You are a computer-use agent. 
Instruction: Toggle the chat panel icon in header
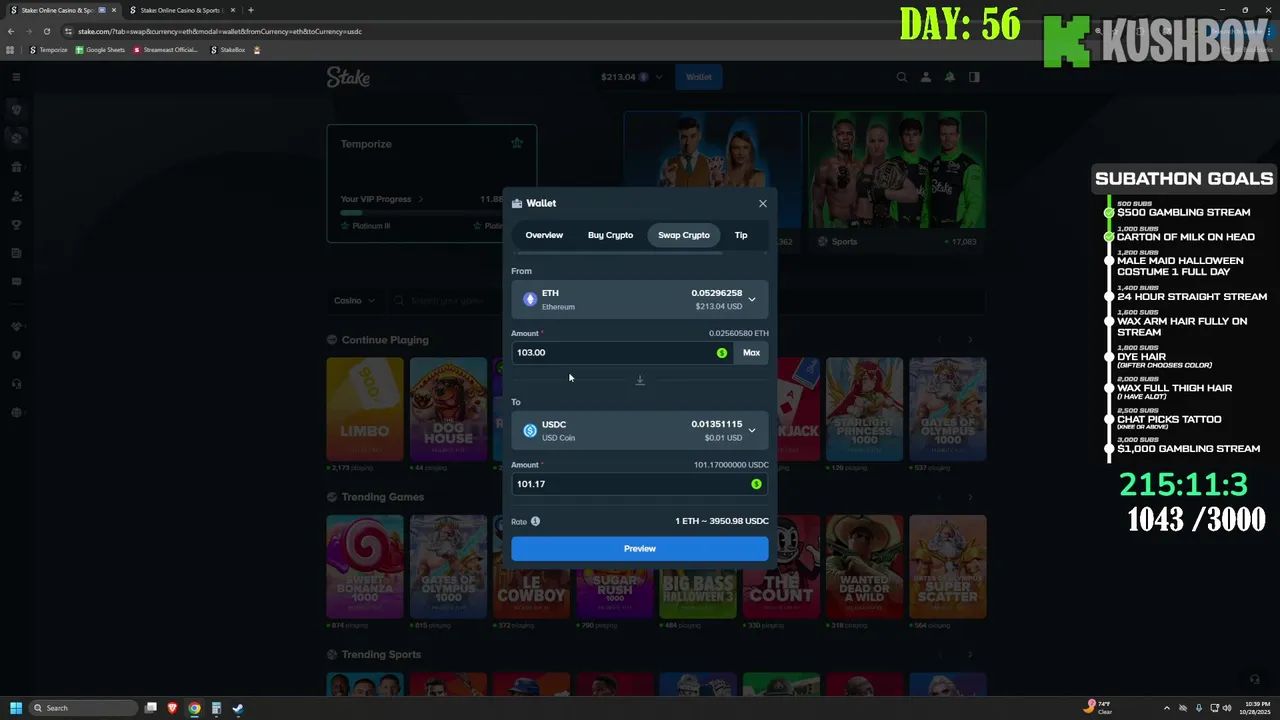pos(974,77)
